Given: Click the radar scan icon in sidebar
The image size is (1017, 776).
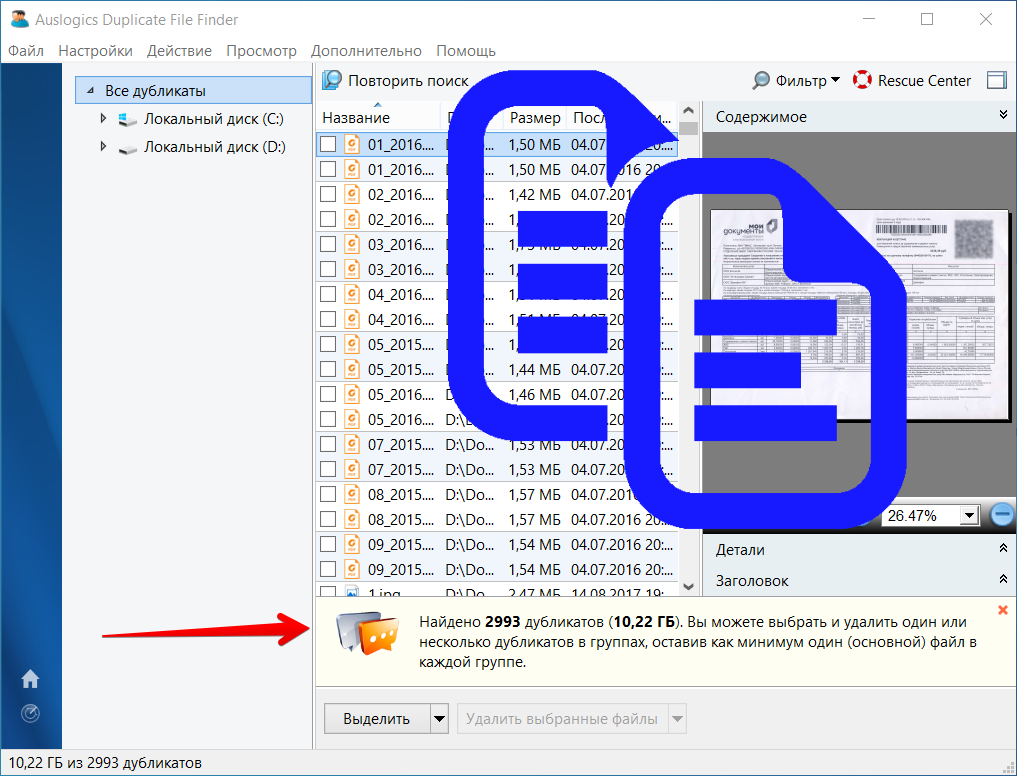Looking at the screenshot, I should coord(30,714).
